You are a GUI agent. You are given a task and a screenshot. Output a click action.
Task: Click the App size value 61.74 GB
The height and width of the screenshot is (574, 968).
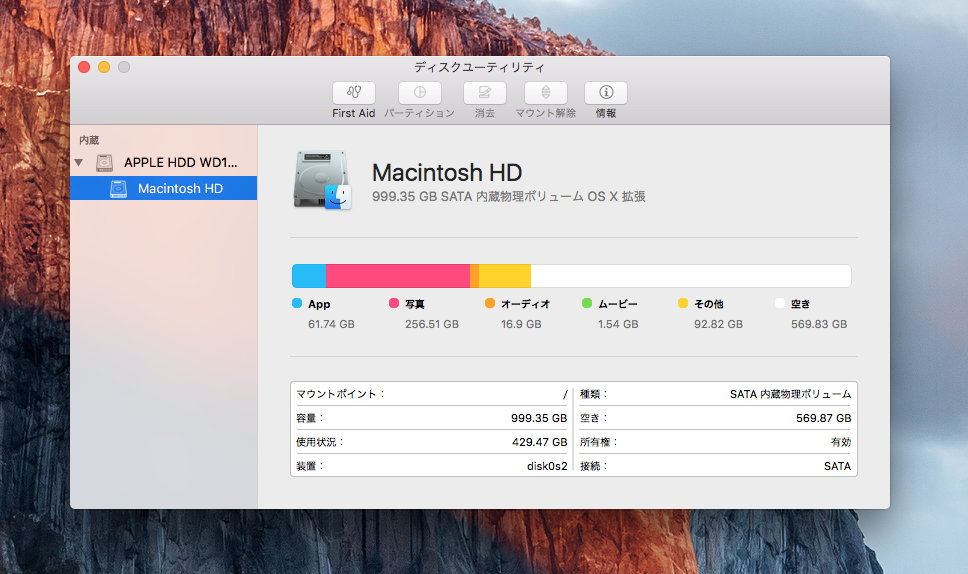332,324
